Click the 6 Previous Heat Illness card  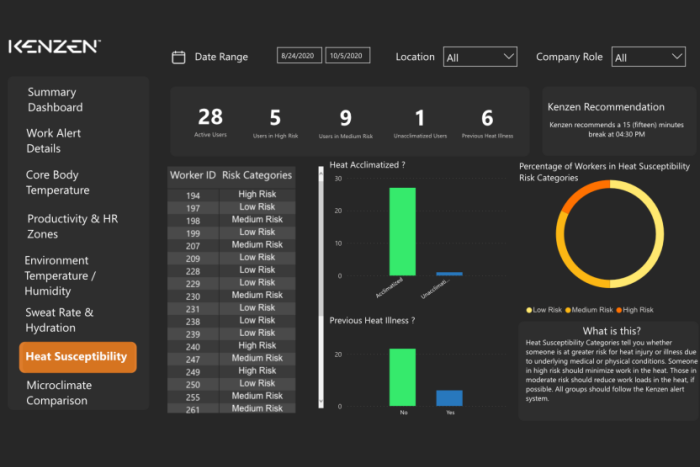pos(487,123)
